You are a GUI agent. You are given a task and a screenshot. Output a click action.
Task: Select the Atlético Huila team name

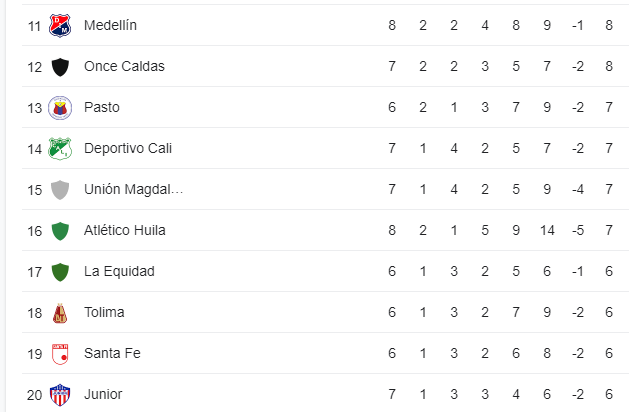(125, 230)
